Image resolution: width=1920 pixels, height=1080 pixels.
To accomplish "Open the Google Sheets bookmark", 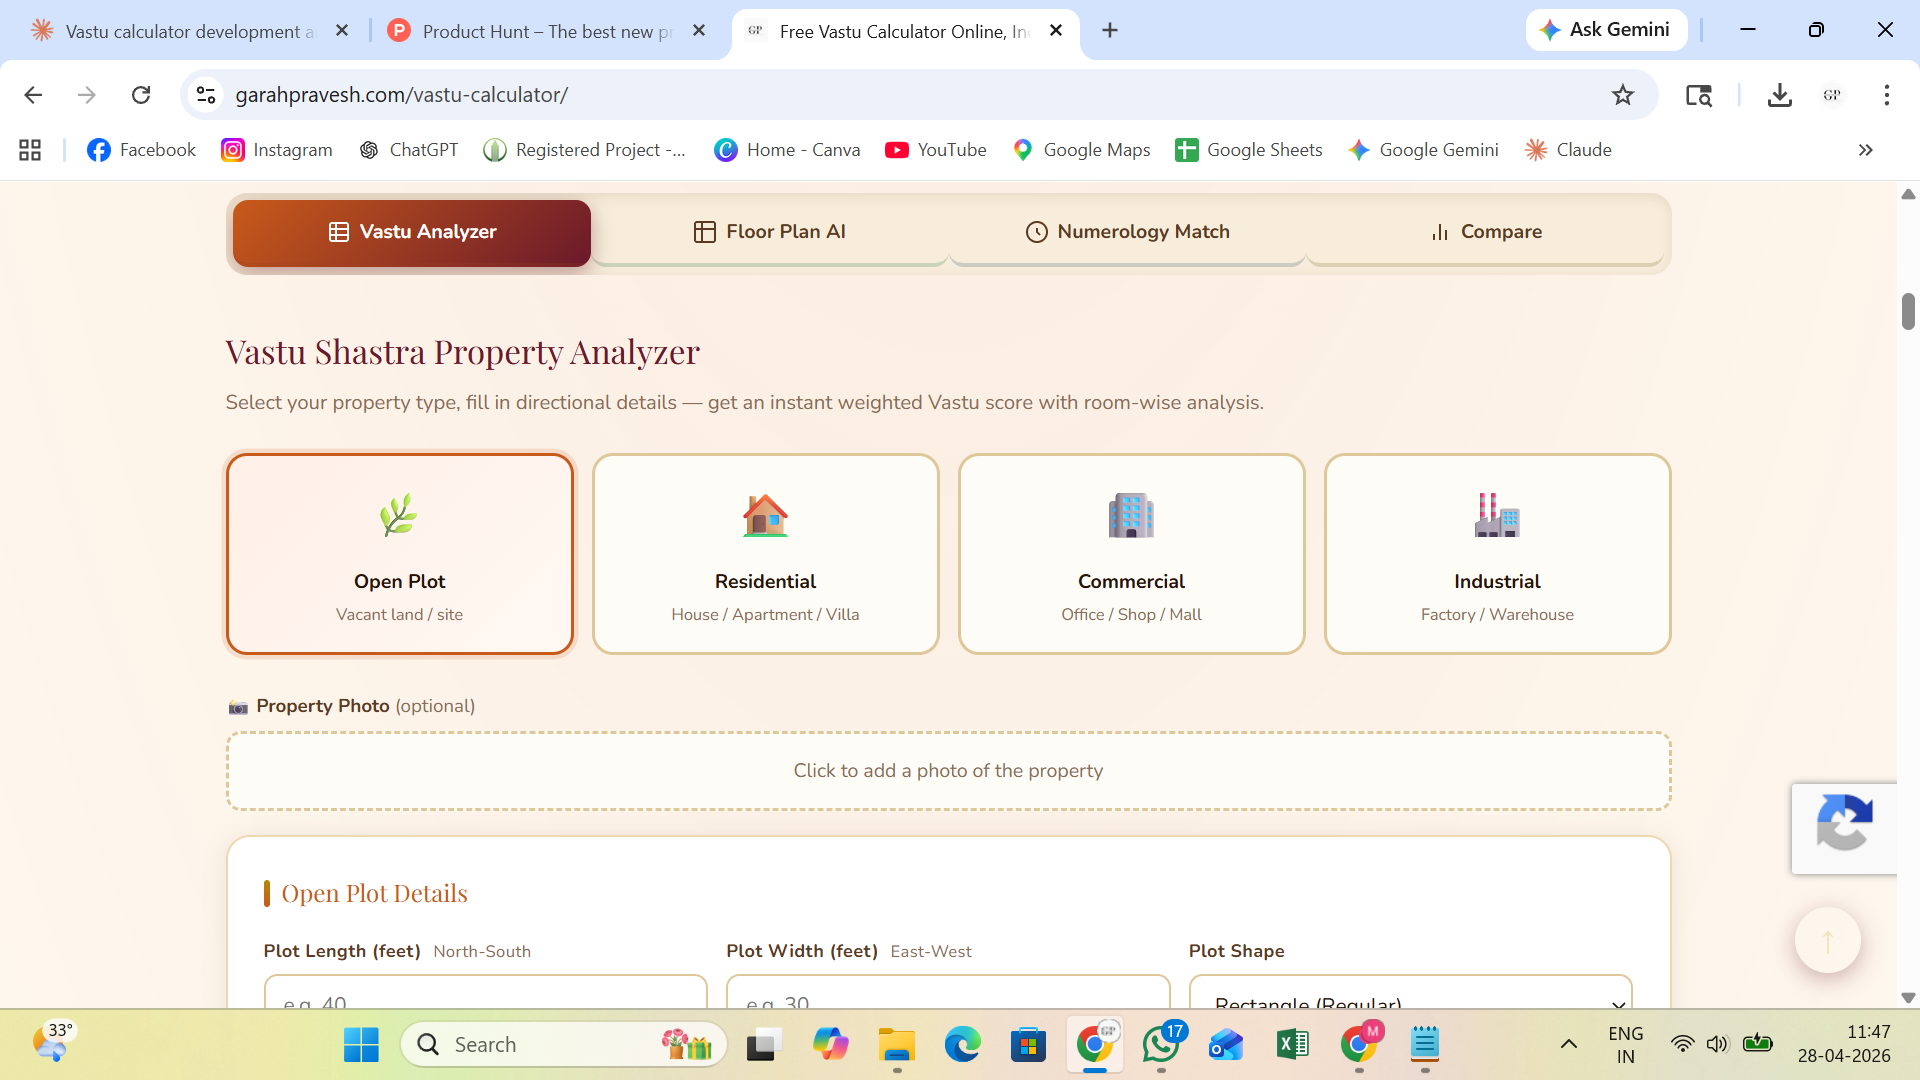I will [x=1248, y=150].
